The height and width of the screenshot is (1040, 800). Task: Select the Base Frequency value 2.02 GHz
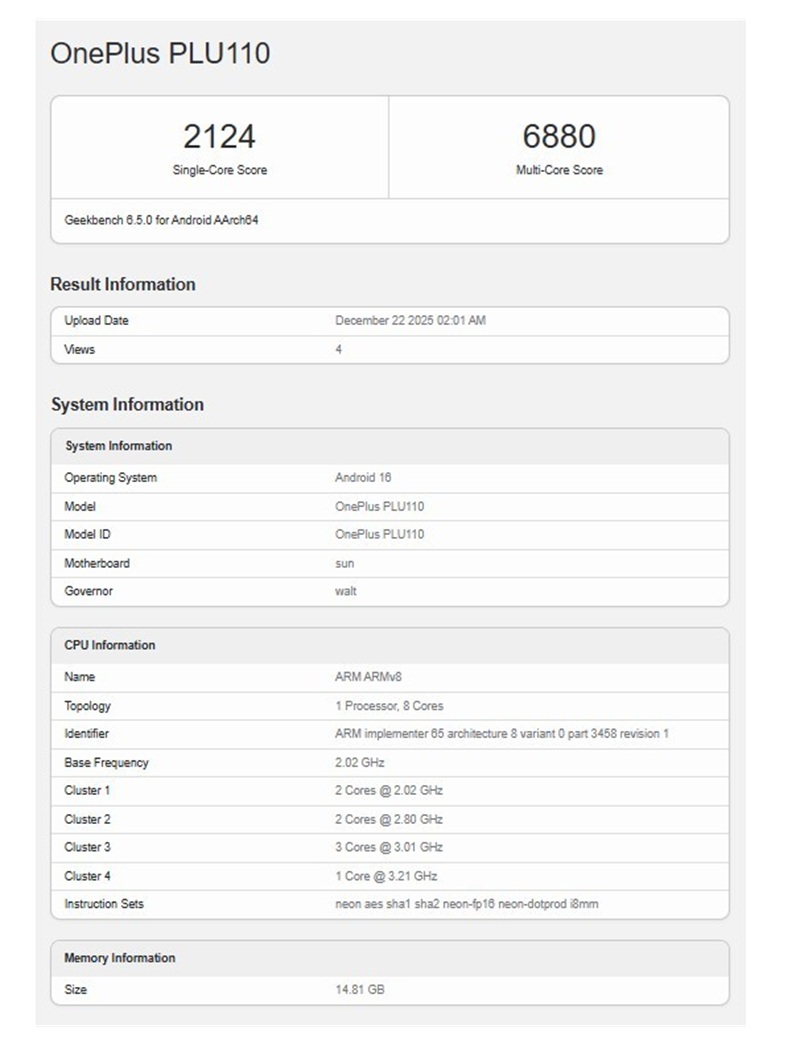362,762
